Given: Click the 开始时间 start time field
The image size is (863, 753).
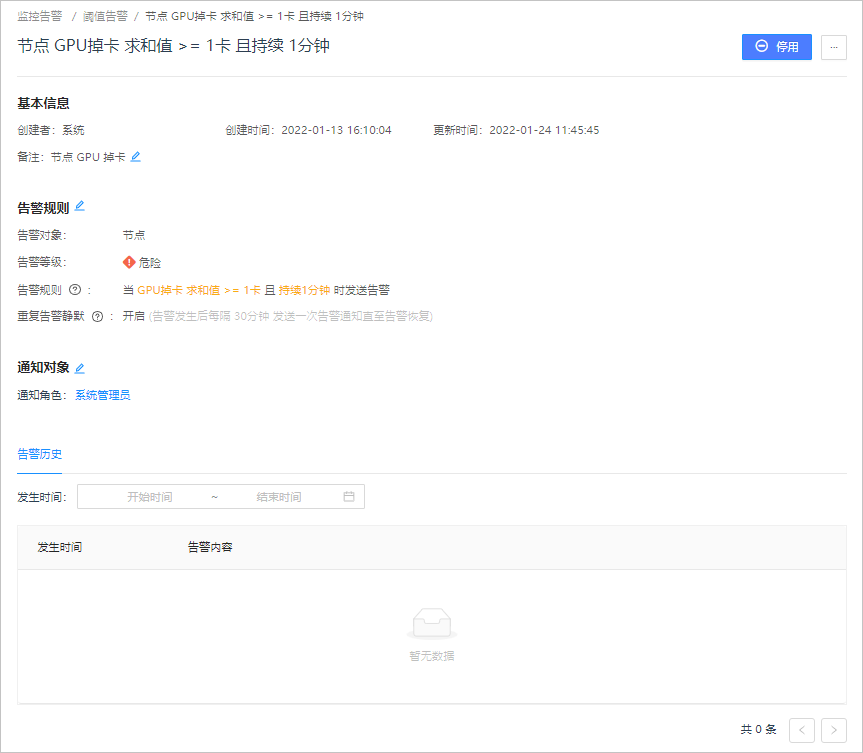Looking at the screenshot, I should (150, 497).
